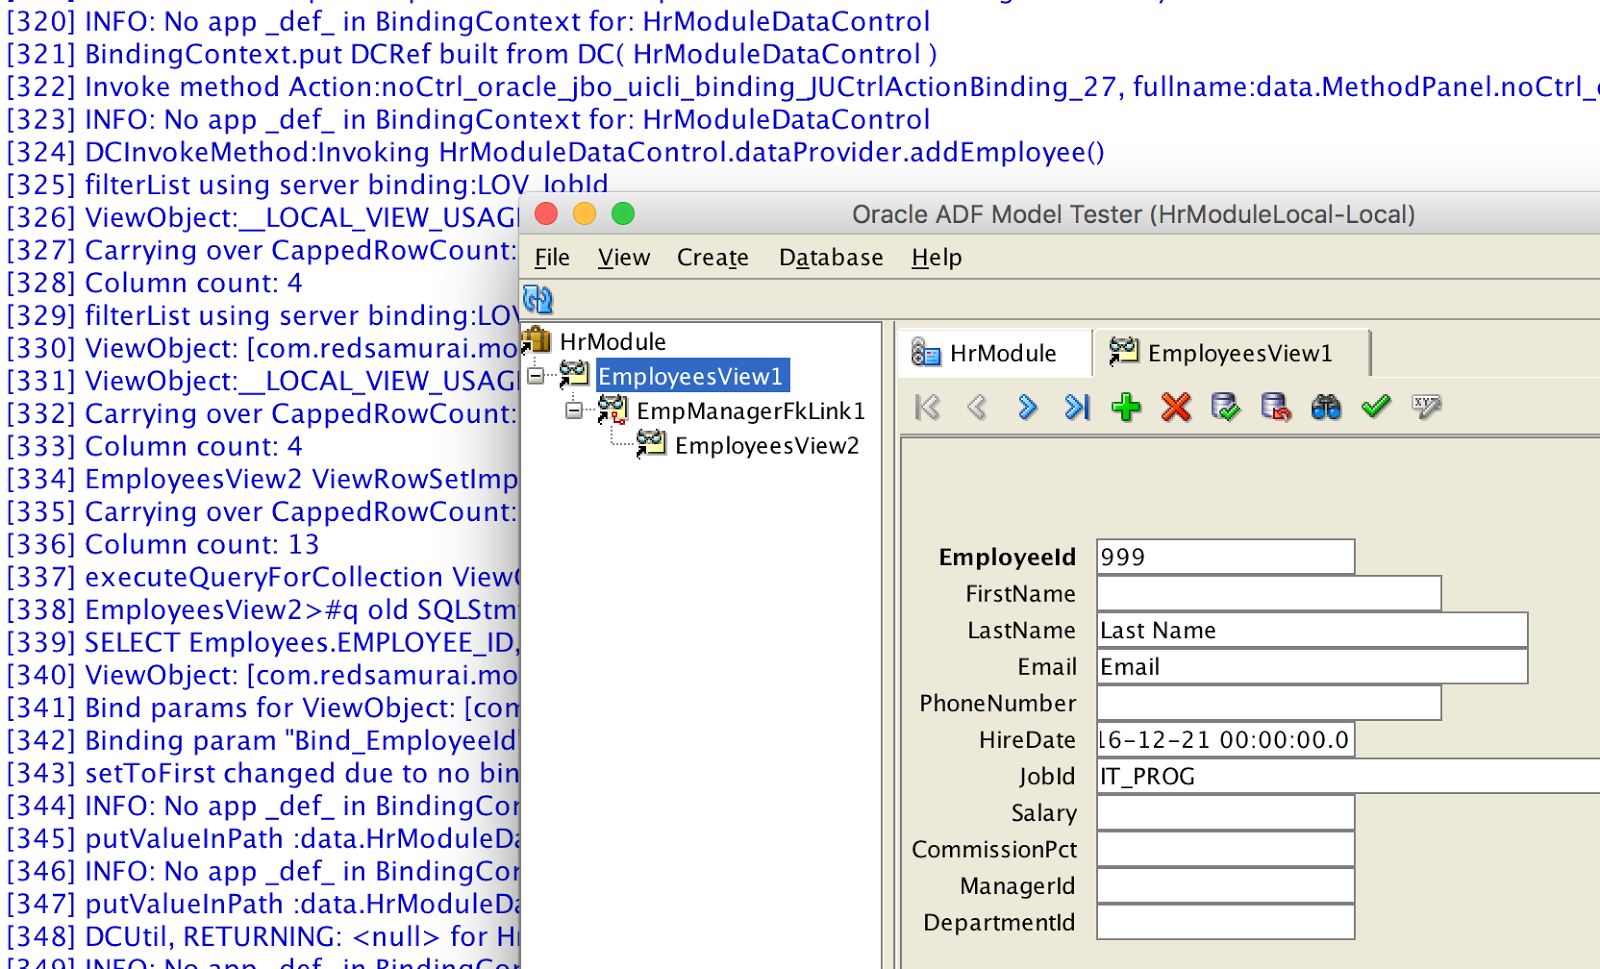The width and height of the screenshot is (1600, 969).
Task: Click the LastName input field
Action: tap(1312, 630)
